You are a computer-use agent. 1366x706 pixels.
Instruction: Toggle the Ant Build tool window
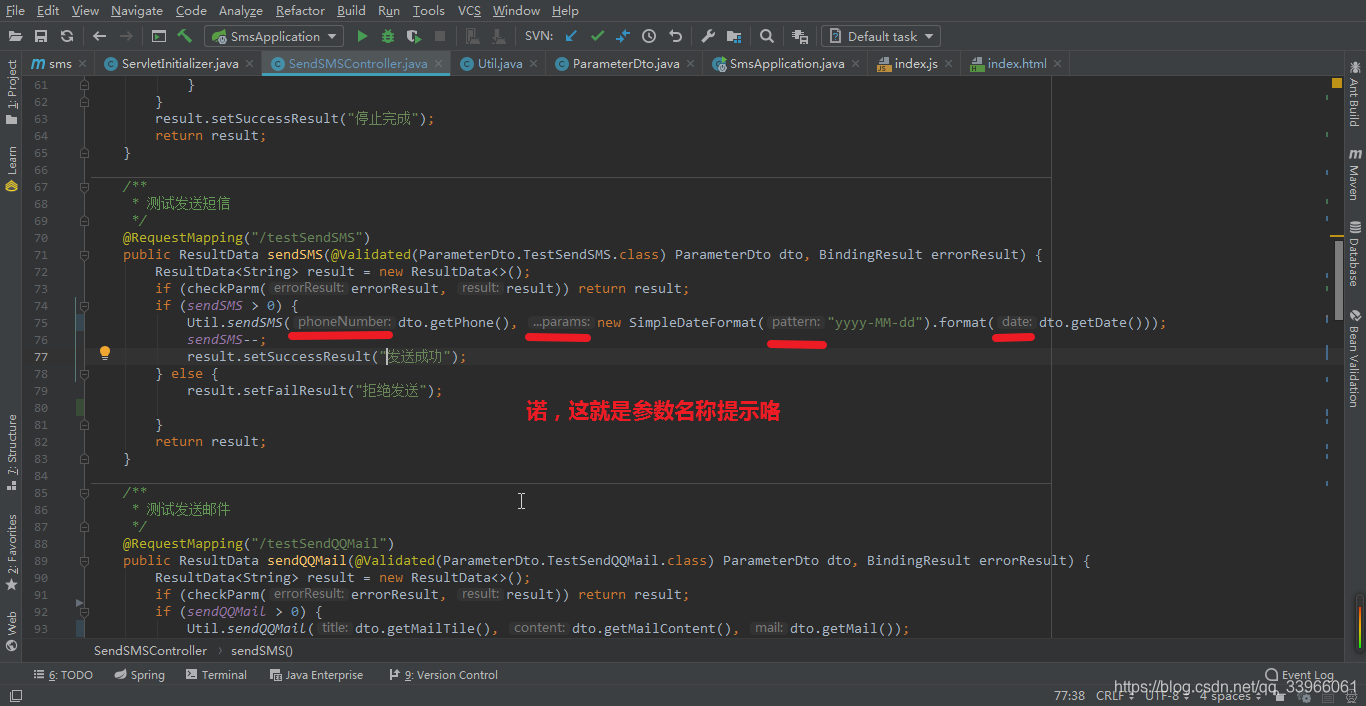coord(1354,94)
